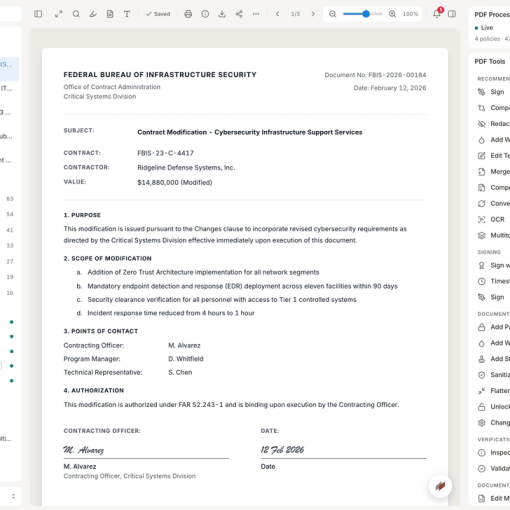Open notifications bell
Image resolution: width=510 pixels, height=510 pixels.
point(437,14)
